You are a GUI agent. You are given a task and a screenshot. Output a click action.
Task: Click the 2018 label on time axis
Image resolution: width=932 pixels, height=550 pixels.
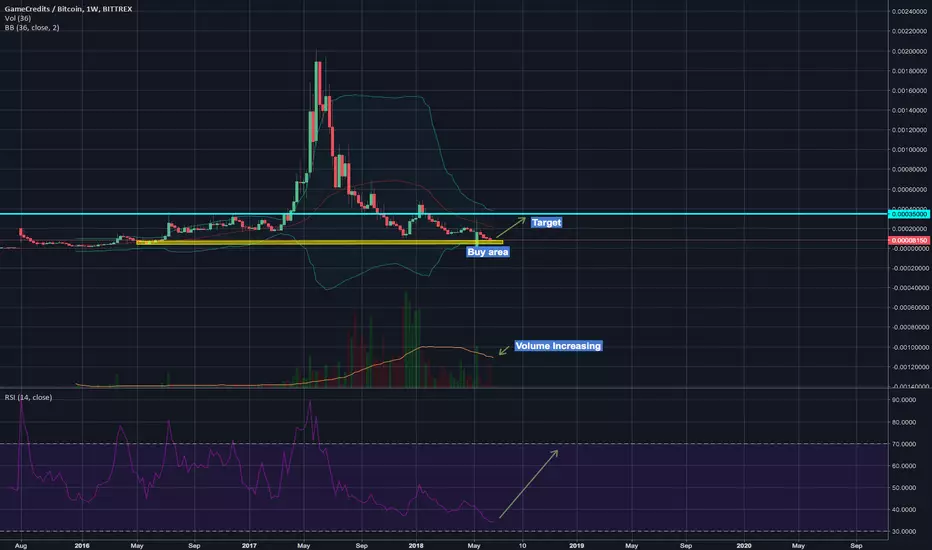416,545
